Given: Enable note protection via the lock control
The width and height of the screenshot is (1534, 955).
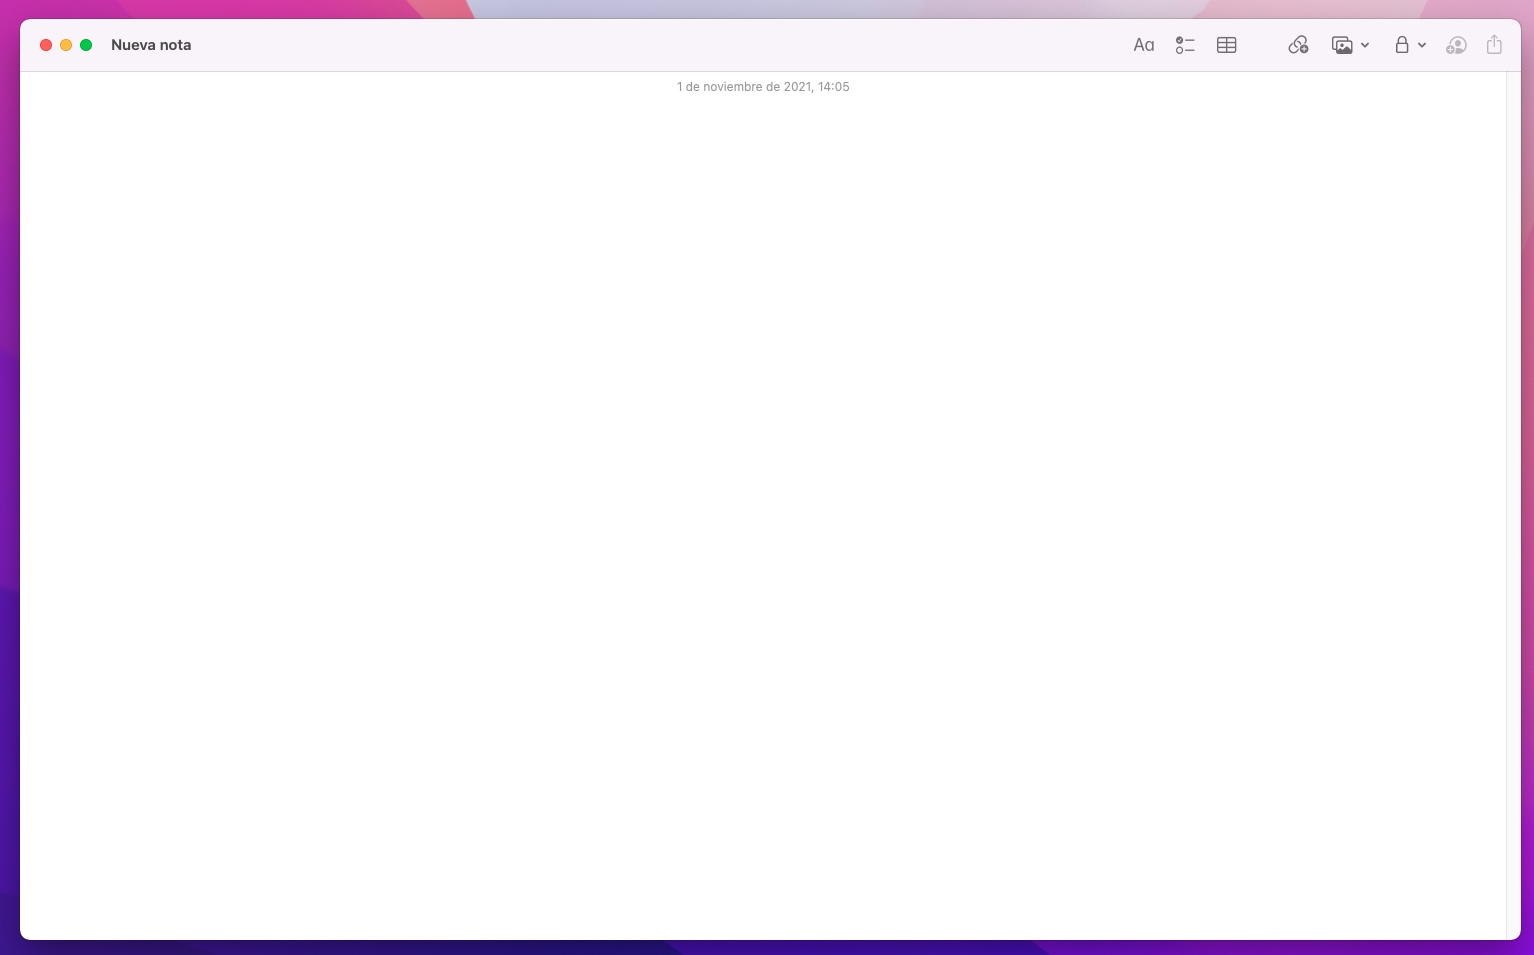Looking at the screenshot, I should [x=1402, y=45].
